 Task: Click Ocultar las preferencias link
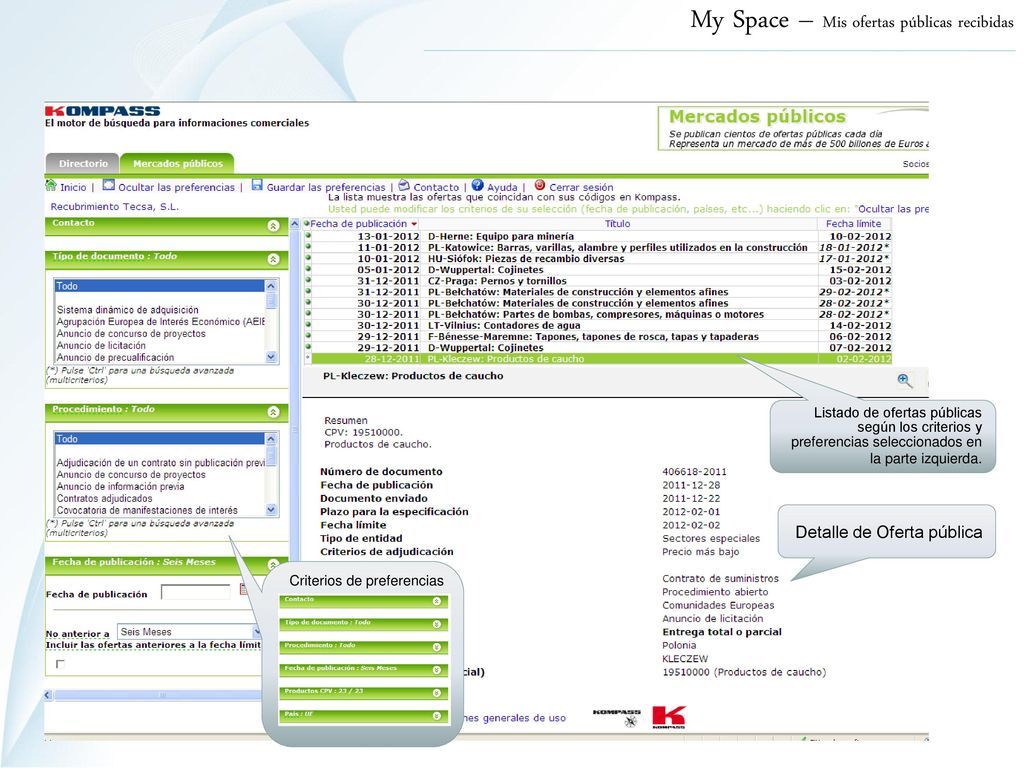tap(176, 187)
